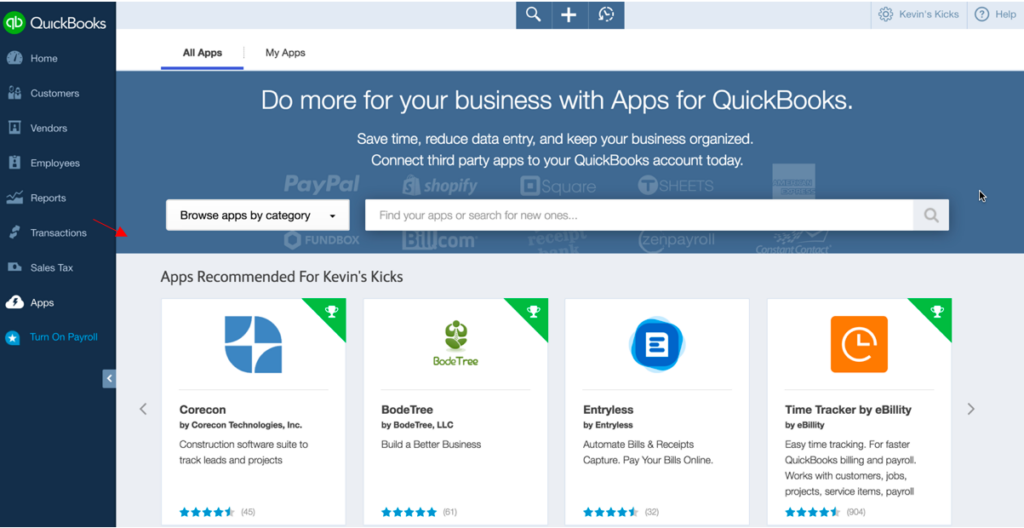
Task: Switch to the My Apps tab
Action: click(285, 53)
